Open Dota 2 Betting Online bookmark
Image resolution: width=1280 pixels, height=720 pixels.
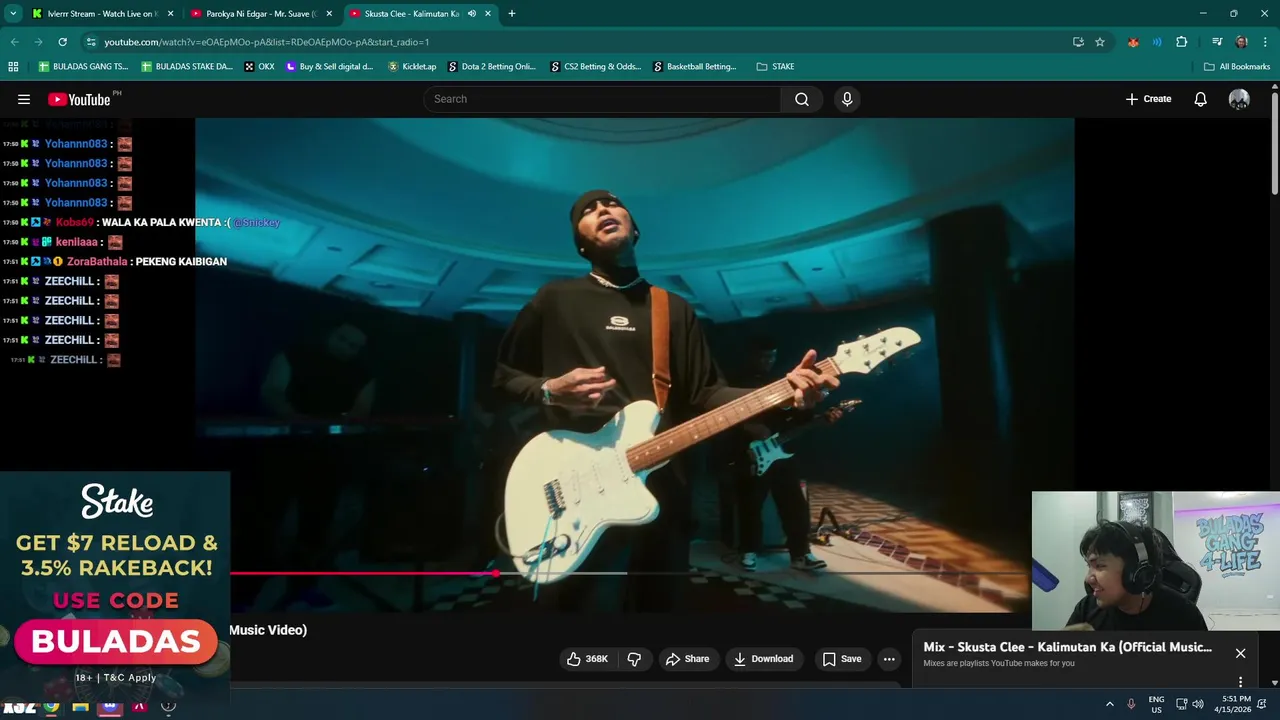492,66
